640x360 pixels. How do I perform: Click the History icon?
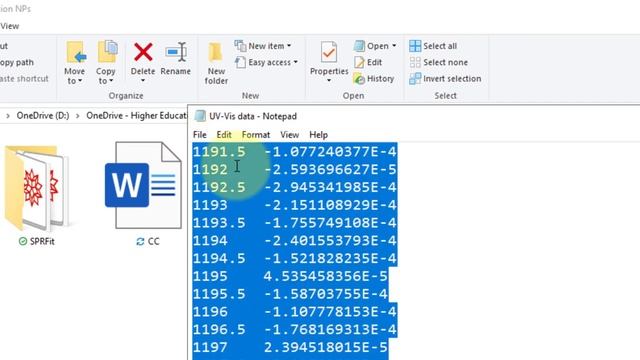pyautogui.click(x=359, y=78)
